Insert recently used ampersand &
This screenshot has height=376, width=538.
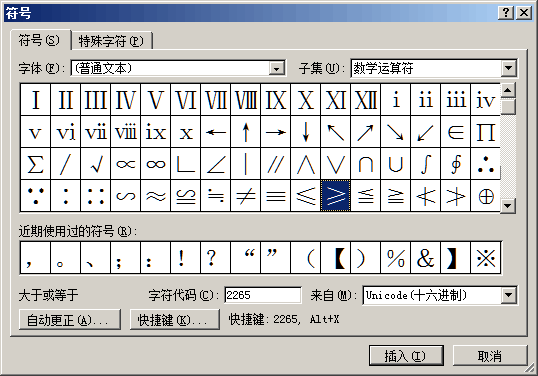pyautogui.click(x=425, y=258)
